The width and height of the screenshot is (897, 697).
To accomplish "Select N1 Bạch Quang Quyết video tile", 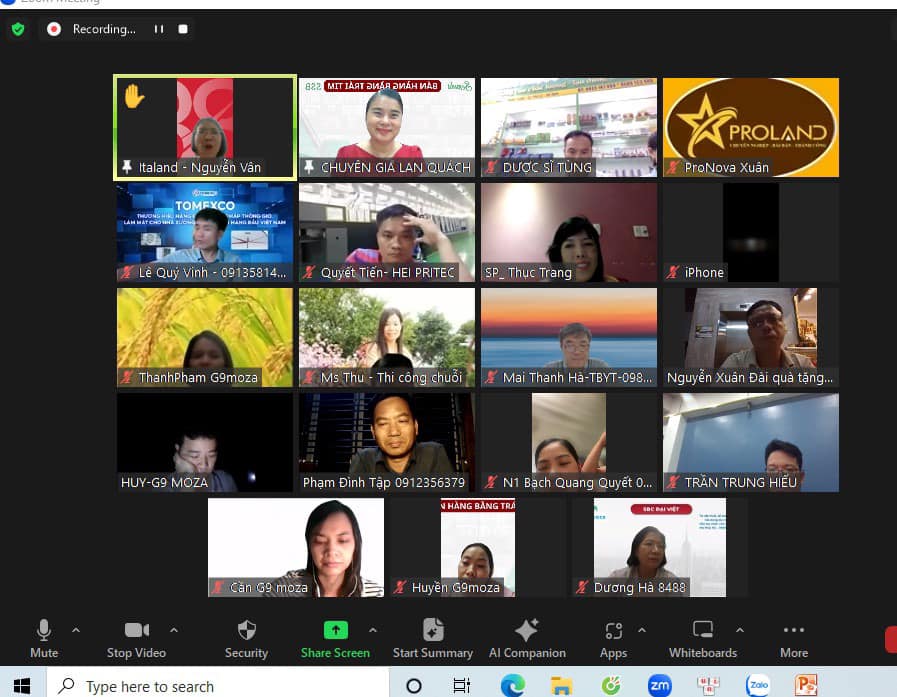I will coord(569,442).
